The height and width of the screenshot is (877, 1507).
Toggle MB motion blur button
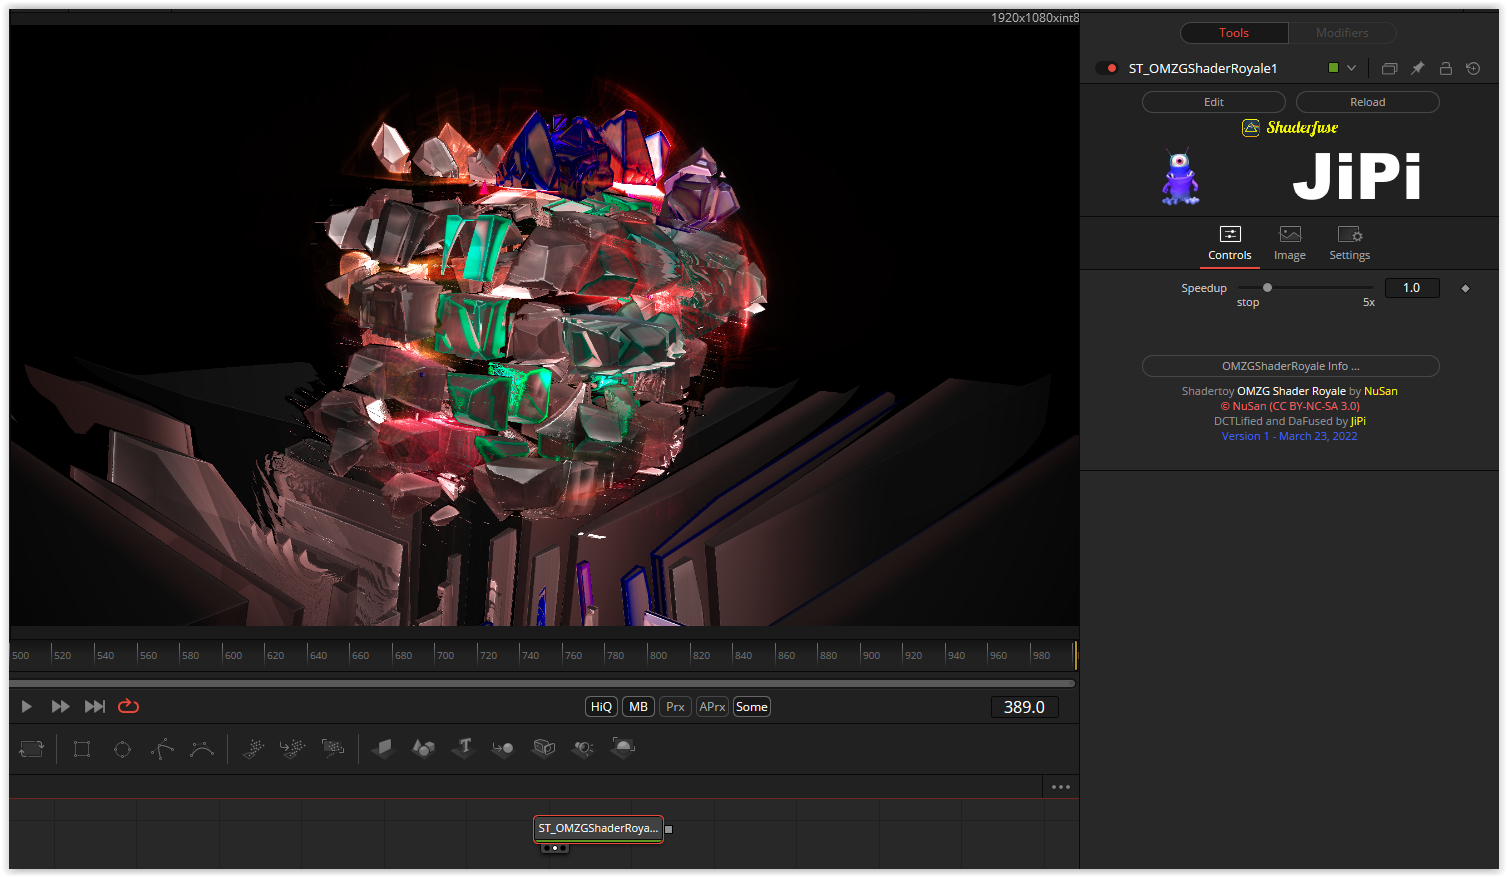(638, 707)
